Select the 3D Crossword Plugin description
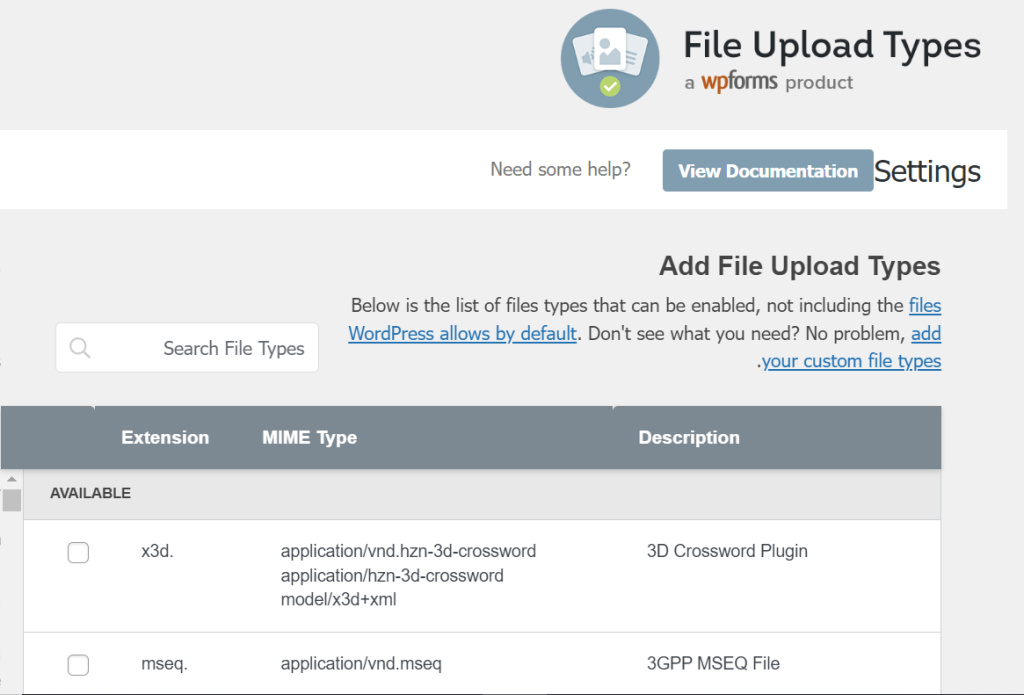Screen dimensions: 1024x695 click(727, 551)
